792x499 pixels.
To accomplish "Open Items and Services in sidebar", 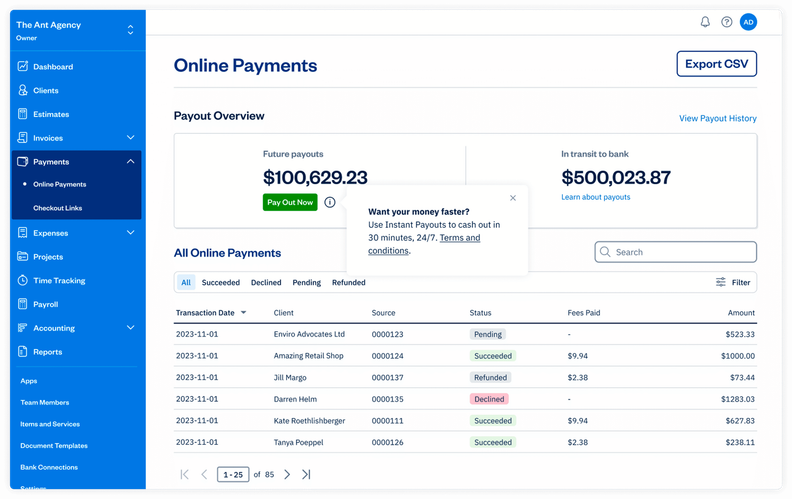I will (x=50, y=424).
